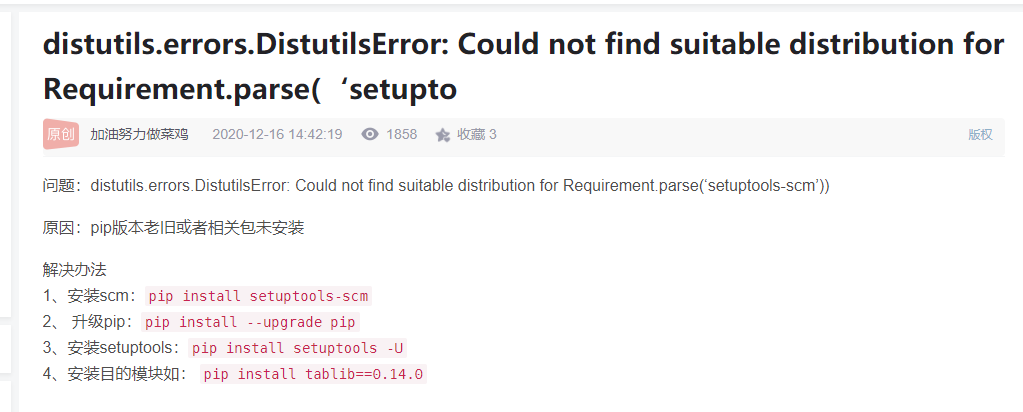
Task: Click step 2 升级pip label
Action: [x=89, y=322]
